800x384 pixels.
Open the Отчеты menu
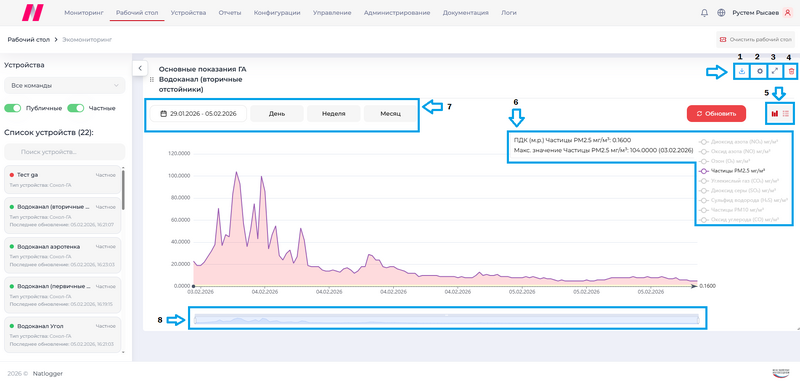230,13
